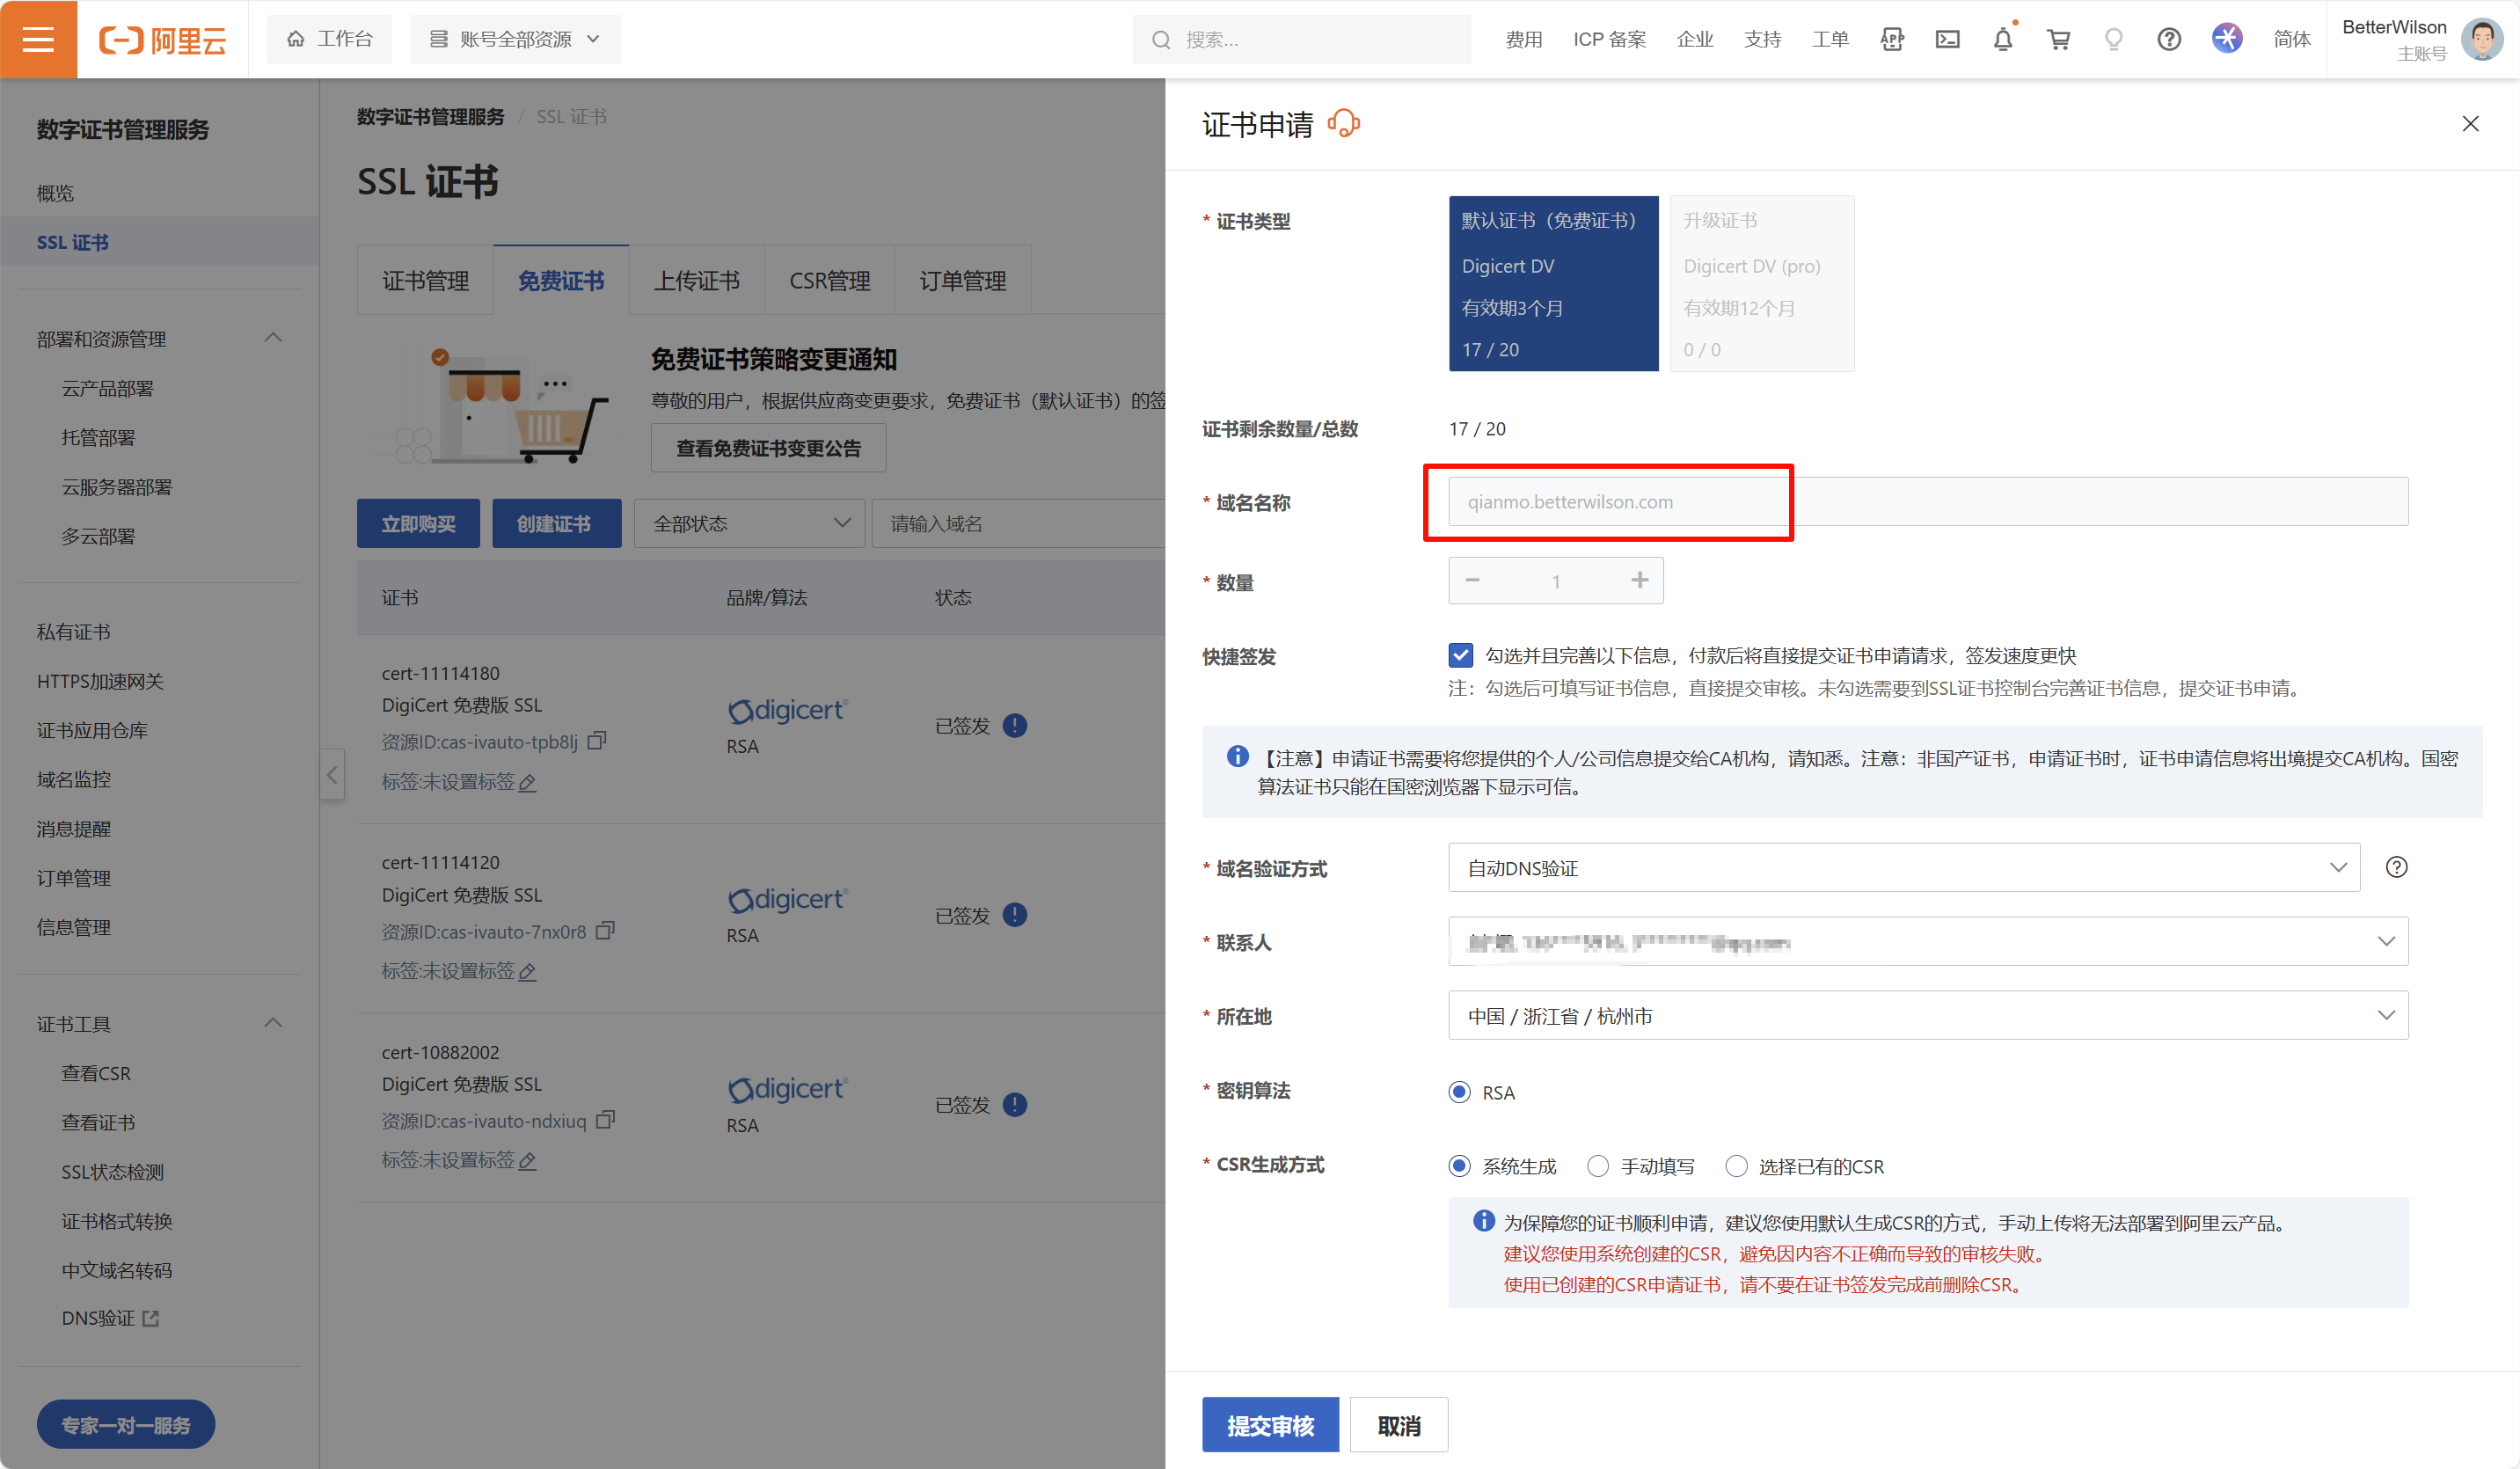Click the notification bell icon
The image size is (2520, 1469).
(x=2002, y=40)
